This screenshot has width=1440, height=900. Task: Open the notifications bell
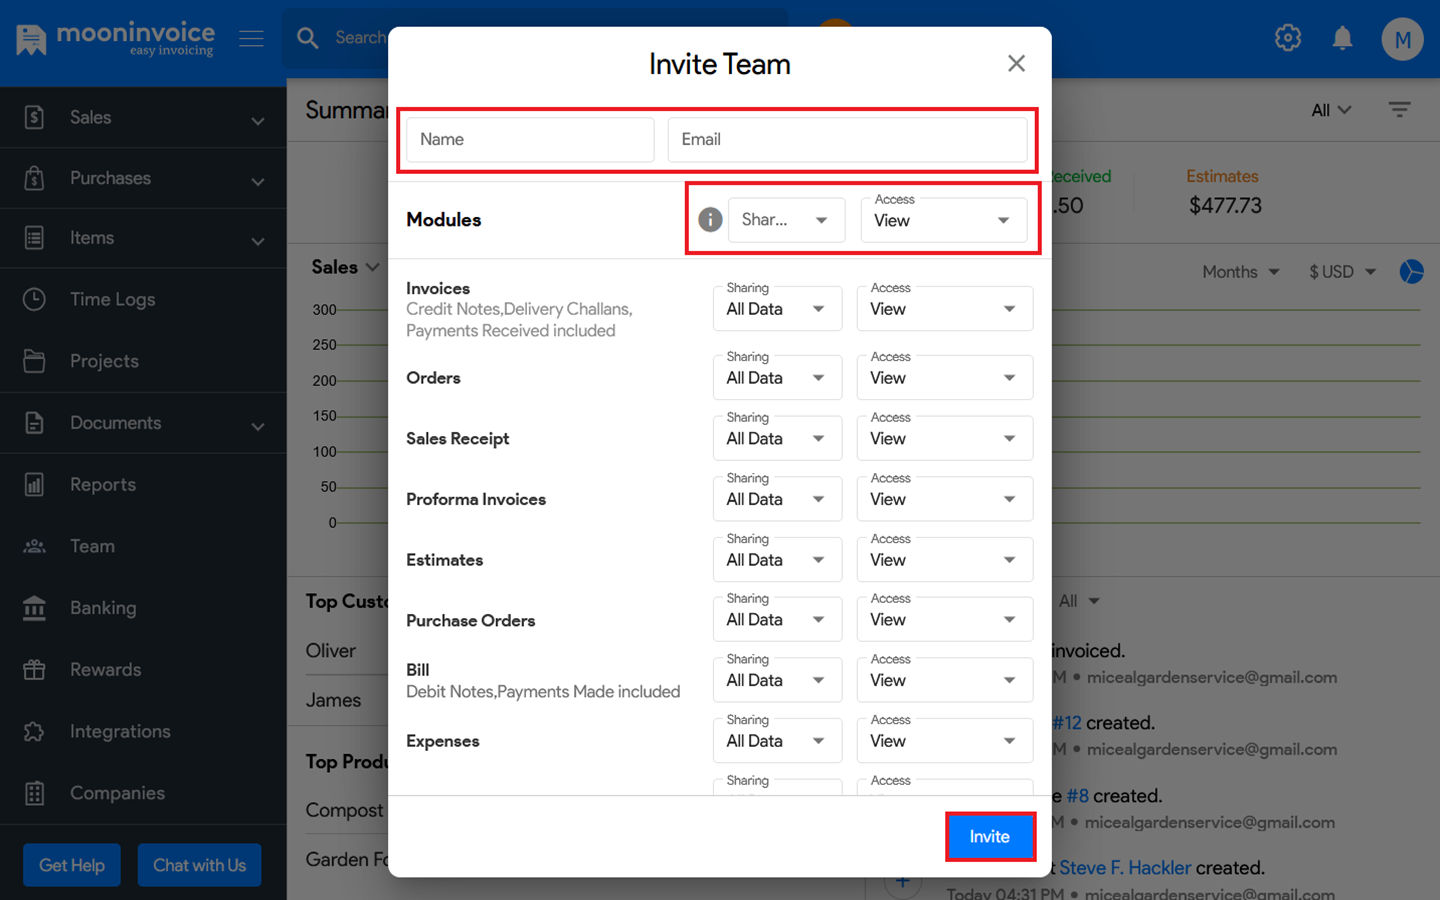coord(1342,39)
